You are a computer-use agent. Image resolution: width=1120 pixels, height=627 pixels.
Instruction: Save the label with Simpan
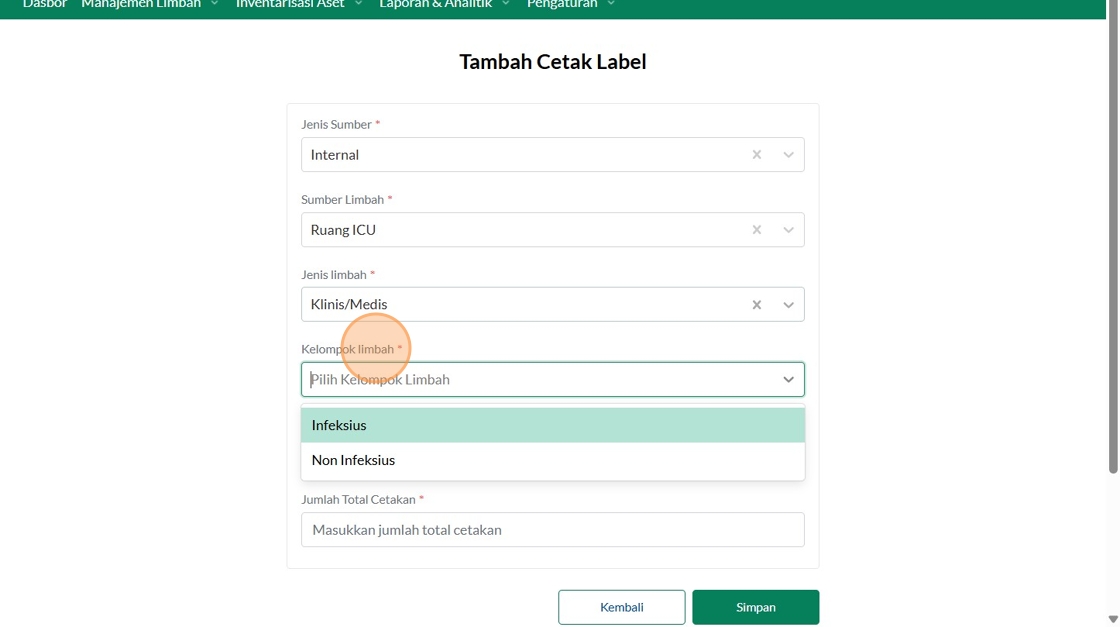[756, 607]
